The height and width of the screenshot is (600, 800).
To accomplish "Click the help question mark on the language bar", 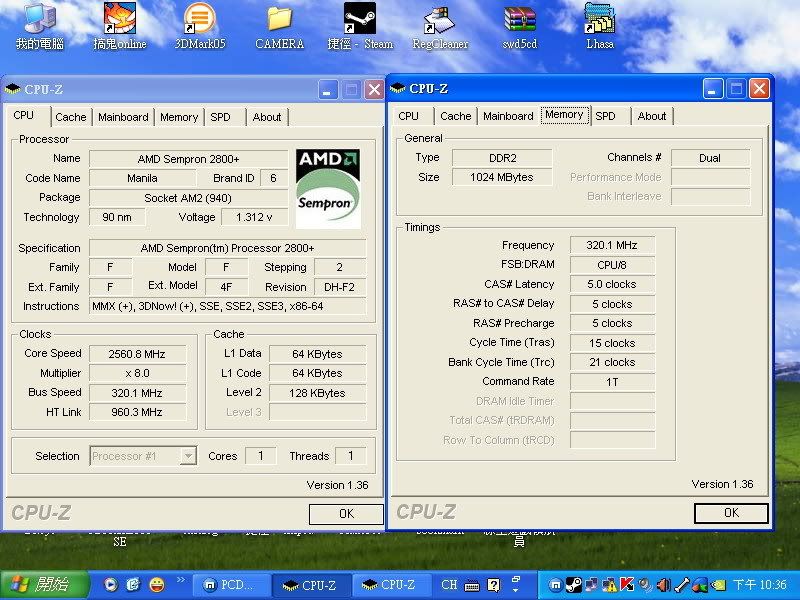I will click(493, 585).
